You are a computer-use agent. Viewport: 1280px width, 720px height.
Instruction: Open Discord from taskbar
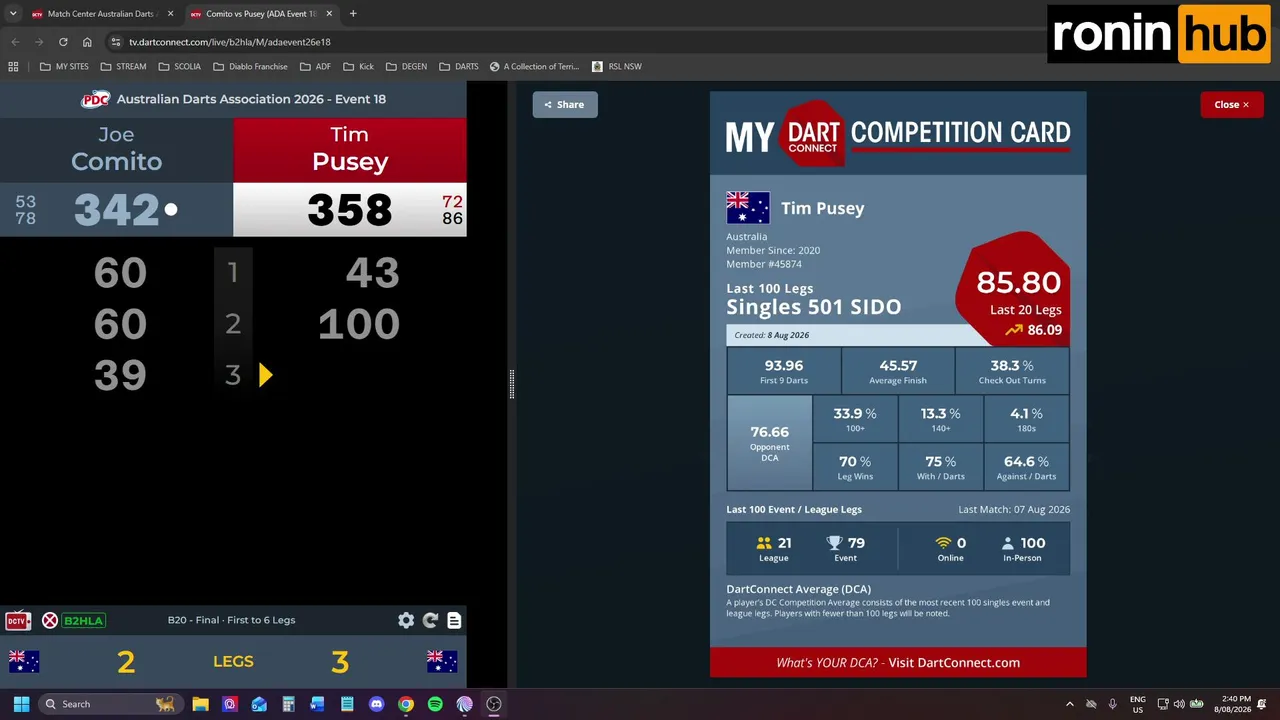point(376,704)
